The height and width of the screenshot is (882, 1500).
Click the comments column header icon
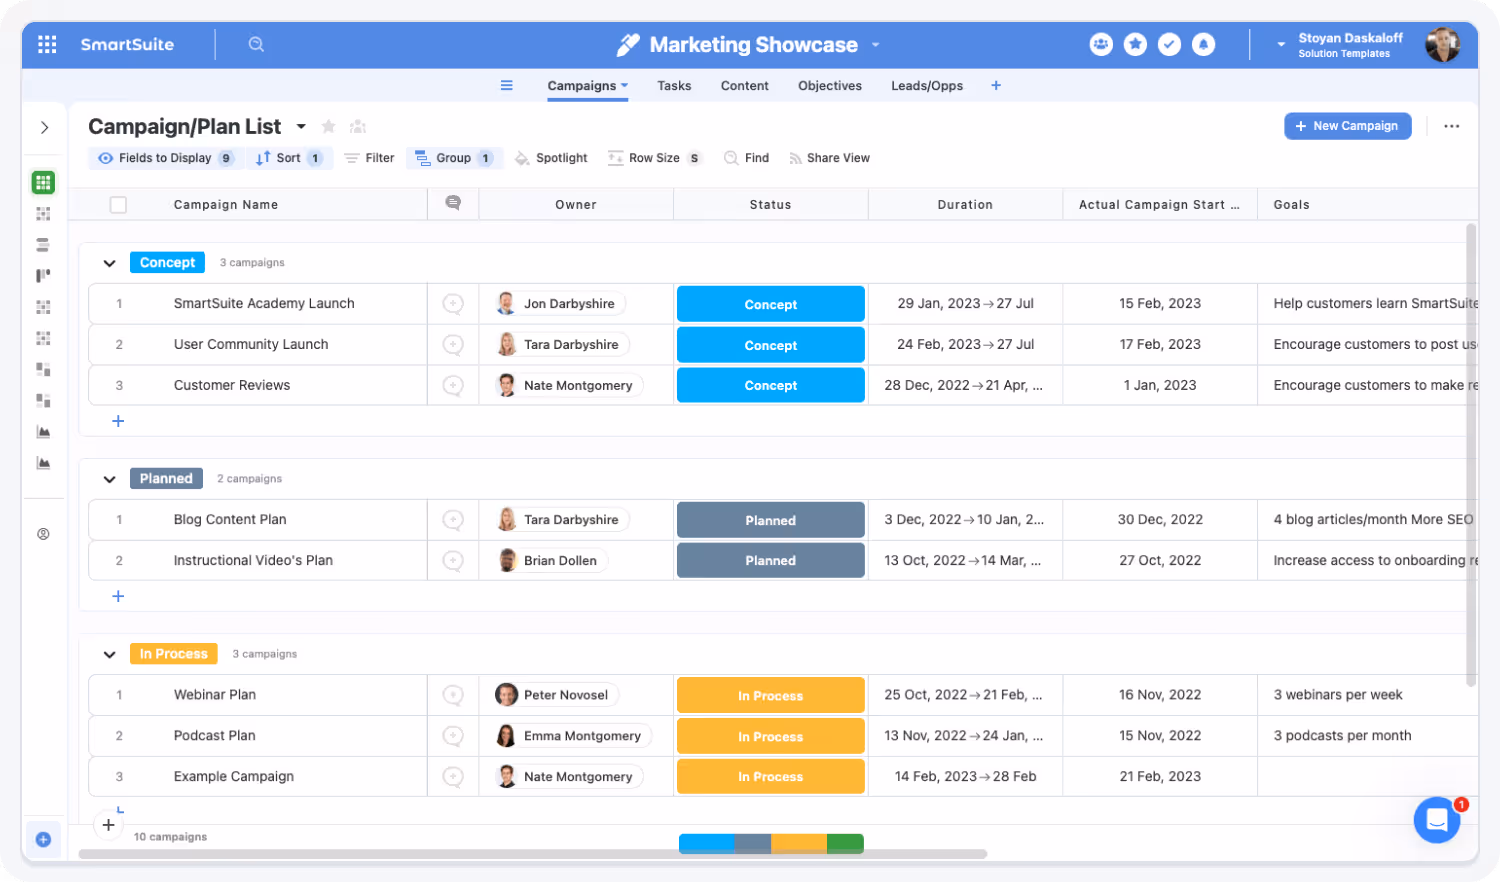click(x=453, y=203)
